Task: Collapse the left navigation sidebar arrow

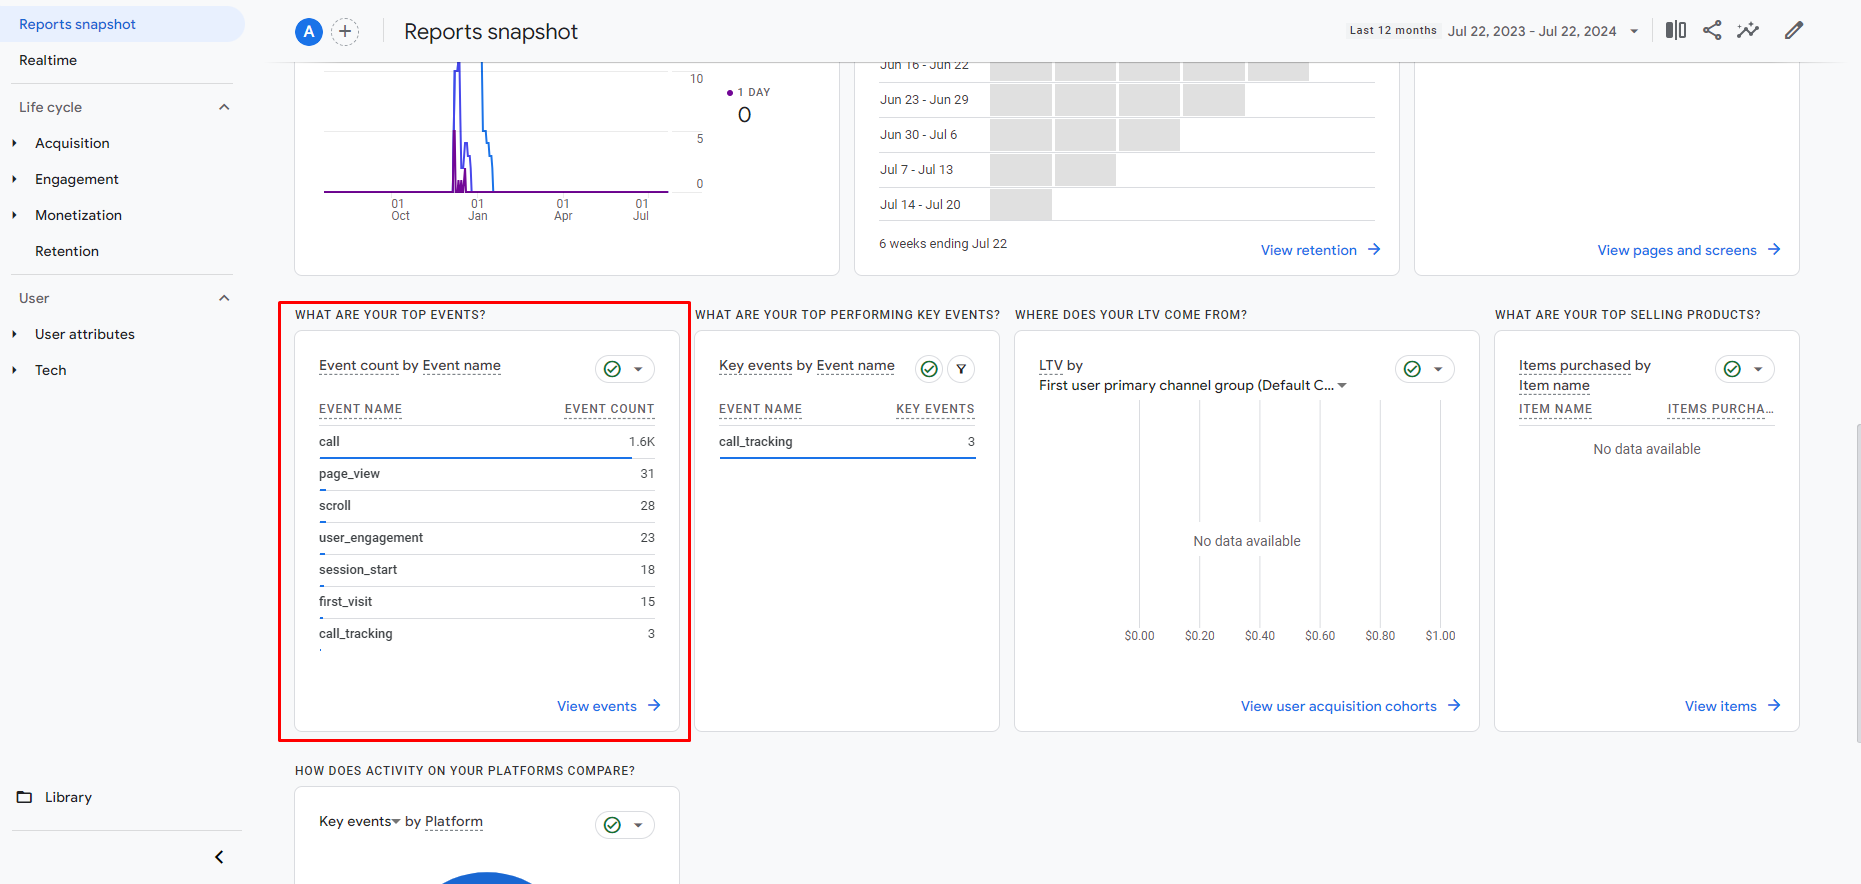Action: tap(219, 857)
